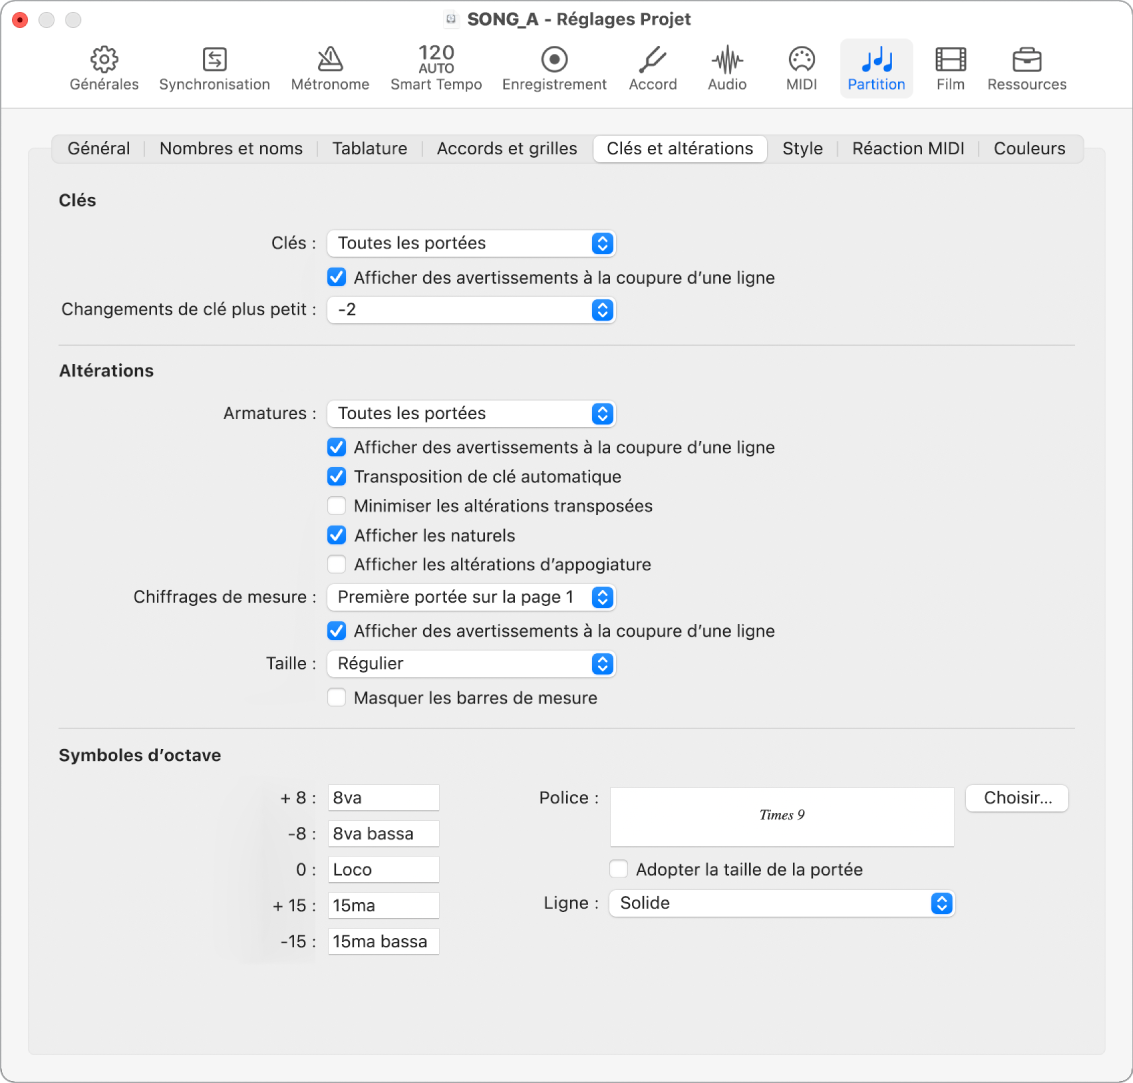Switch to the Tablature tab

click(369, 149)
